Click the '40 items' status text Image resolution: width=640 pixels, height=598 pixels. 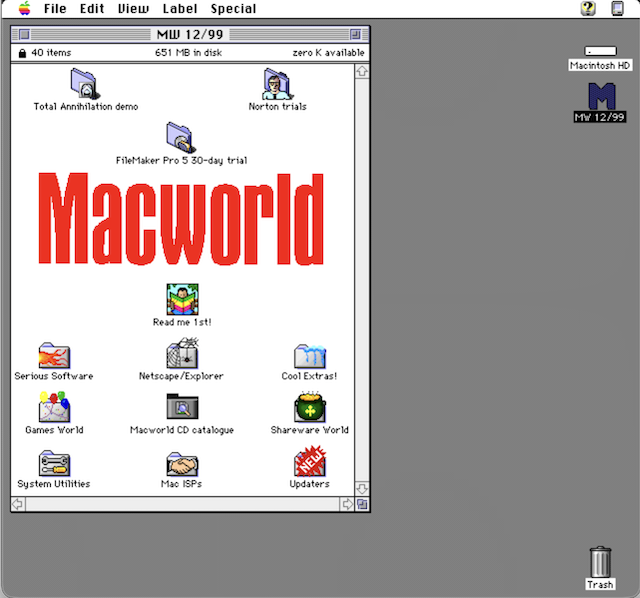tap(51, 53)
